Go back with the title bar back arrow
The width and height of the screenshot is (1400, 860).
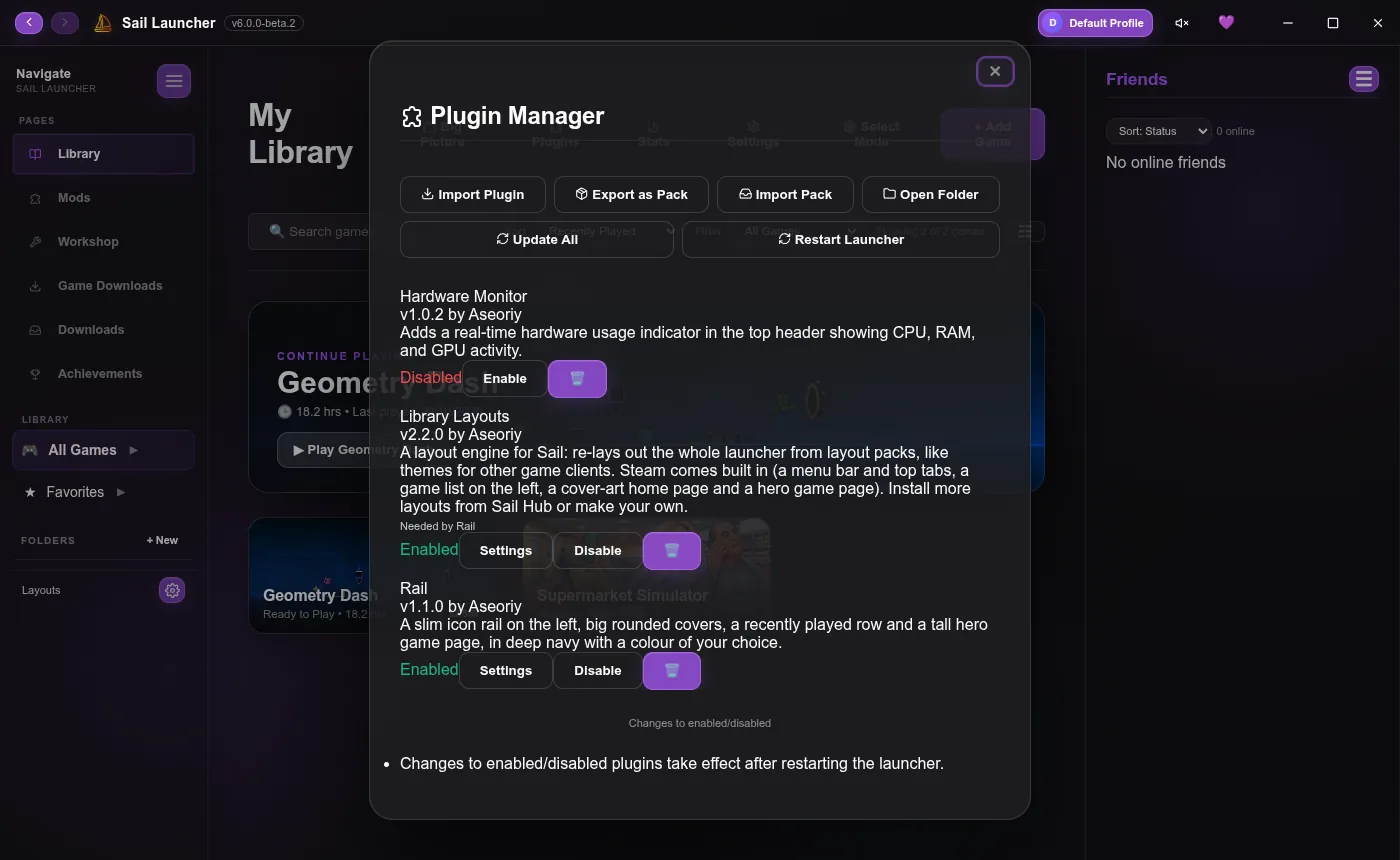coord(29,22)
